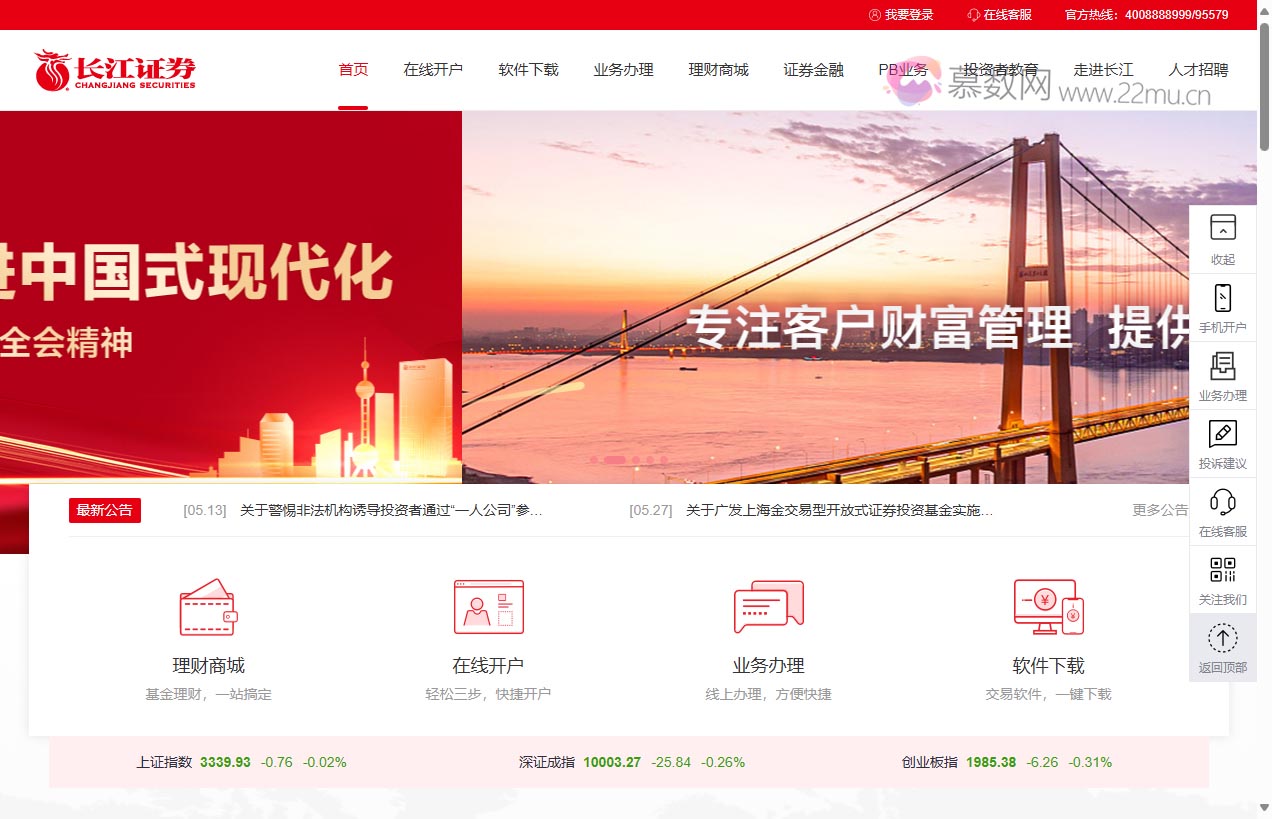
Task: Open 手机开户 mobile account icon
Action: 1222,298
